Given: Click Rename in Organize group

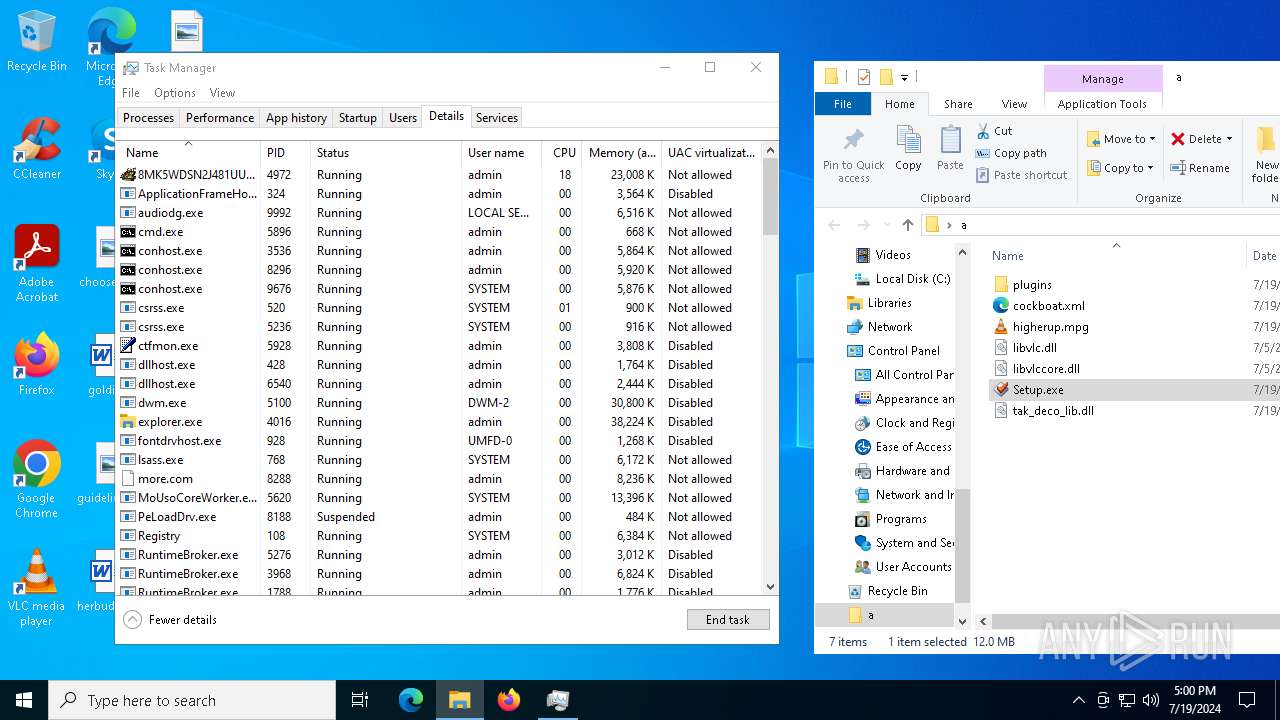Looking at the screenshot, I should (x=1200, y=168).
